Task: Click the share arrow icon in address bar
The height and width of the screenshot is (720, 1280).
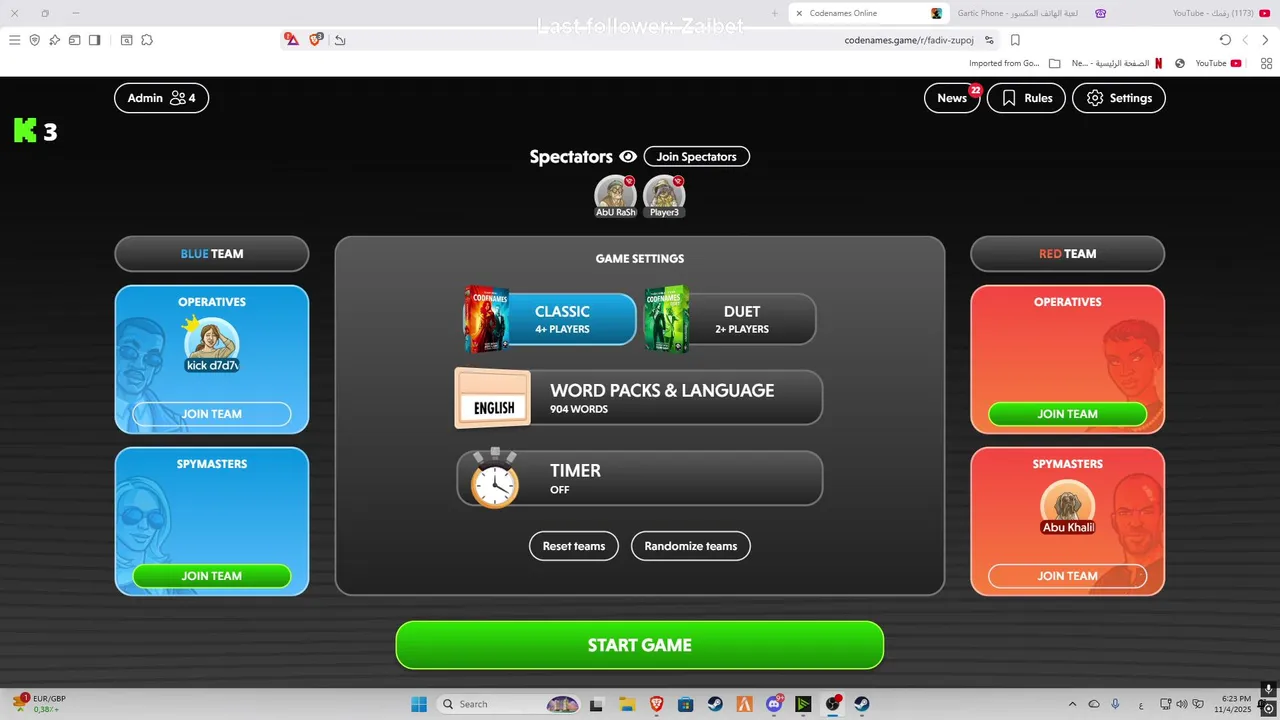Action: click(x=340, y=40)
